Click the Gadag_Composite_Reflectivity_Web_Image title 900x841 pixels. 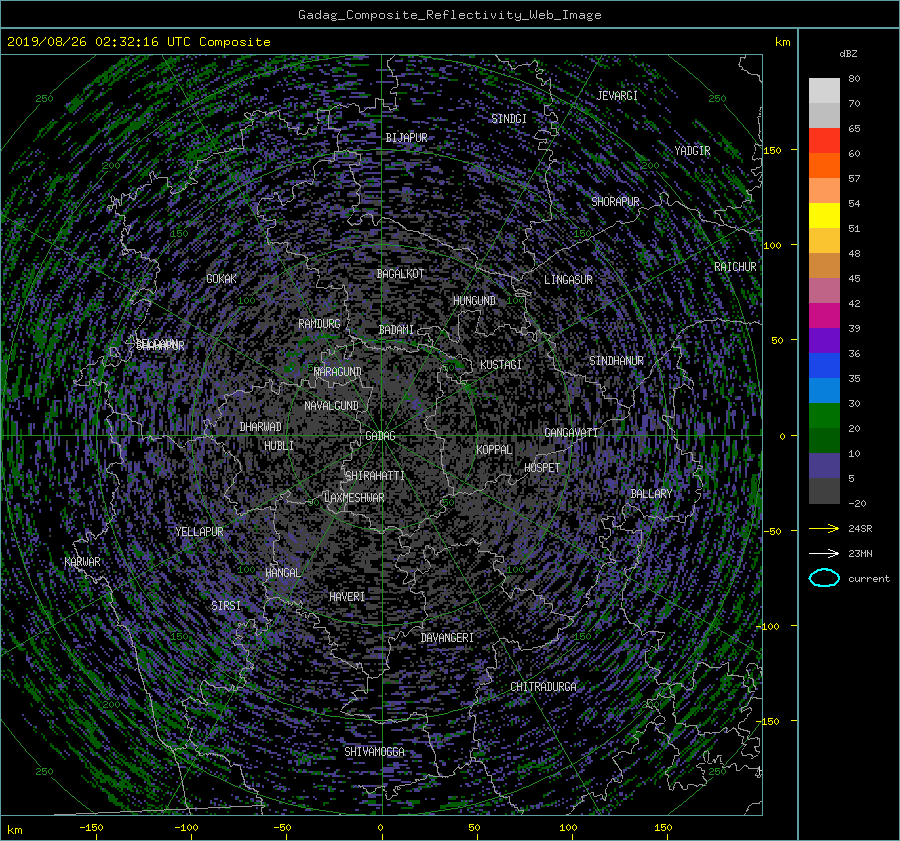(x=449, y=15)
